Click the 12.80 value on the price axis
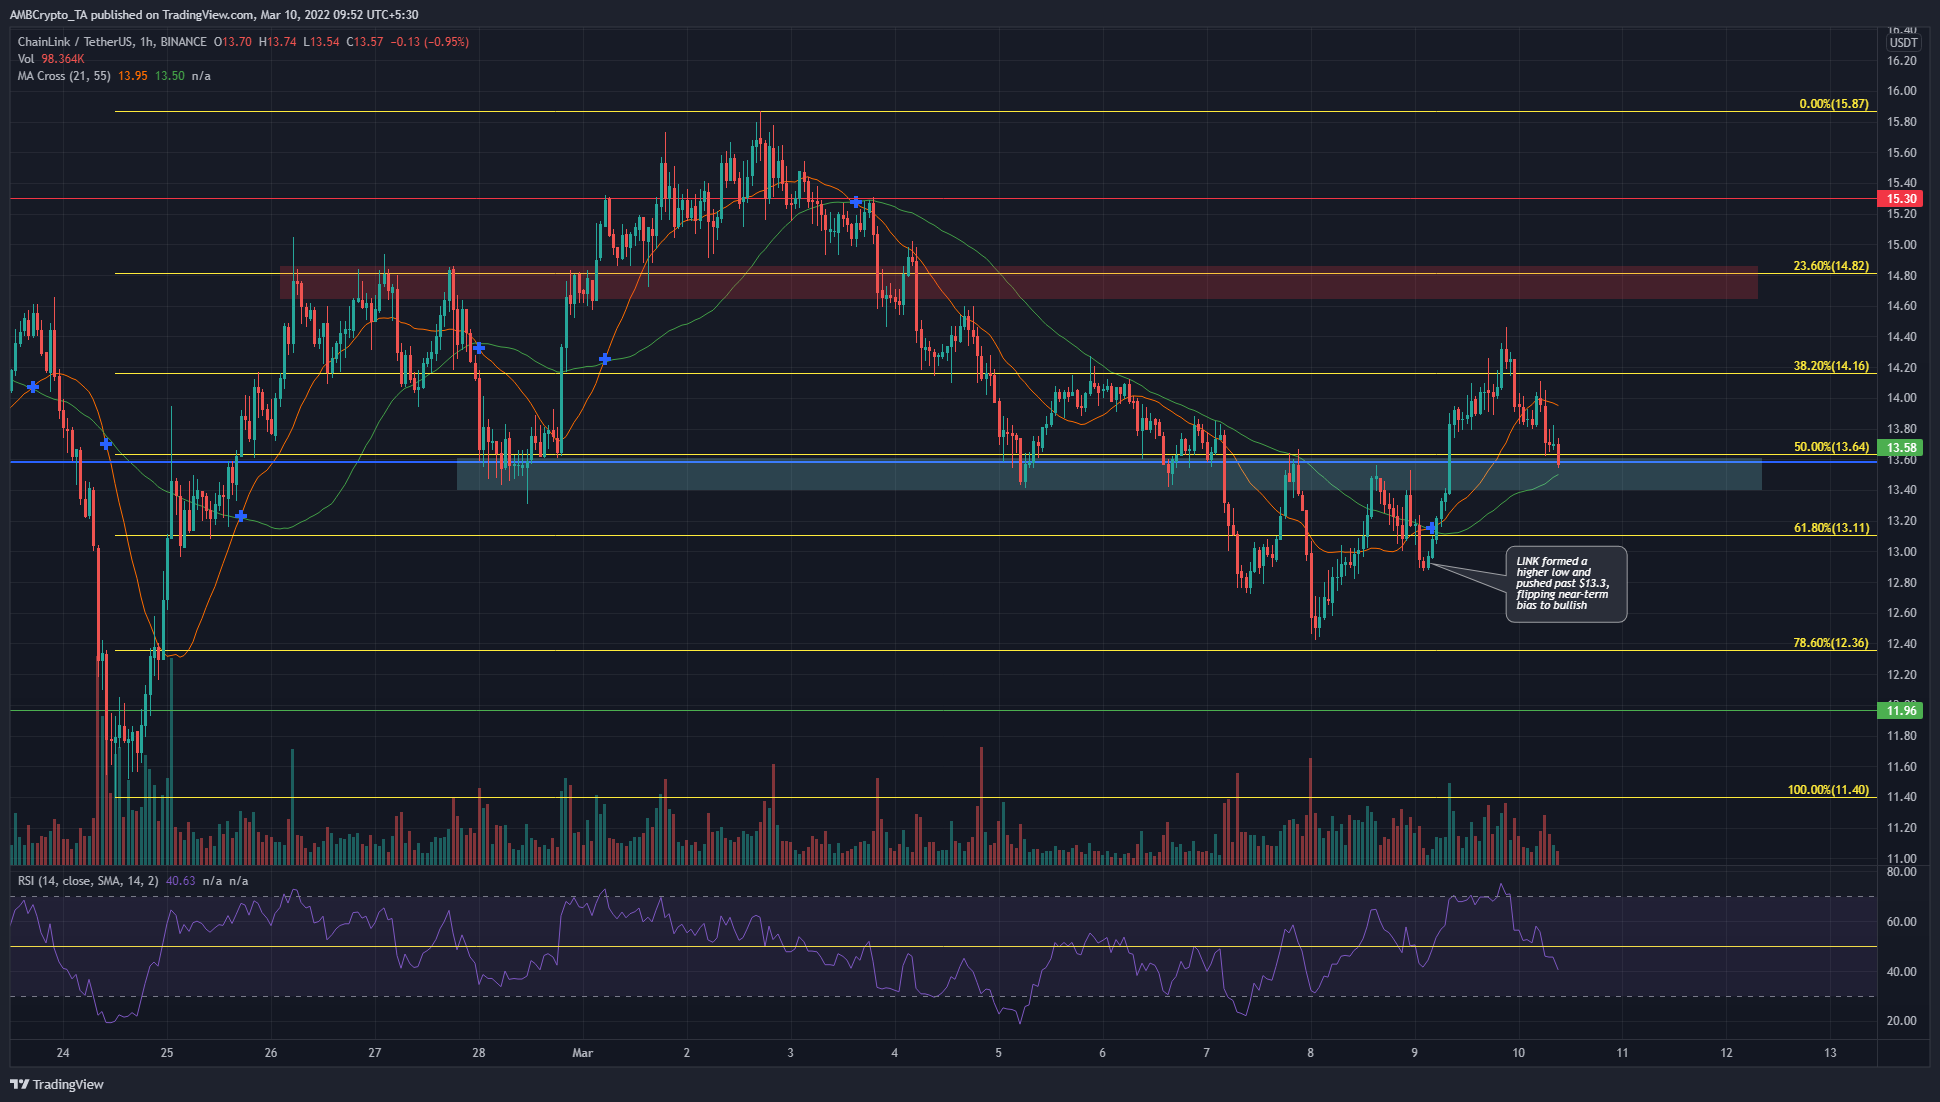Image resolution: width=1940 pixels, height=1102 pixels. click(1901, 583)
